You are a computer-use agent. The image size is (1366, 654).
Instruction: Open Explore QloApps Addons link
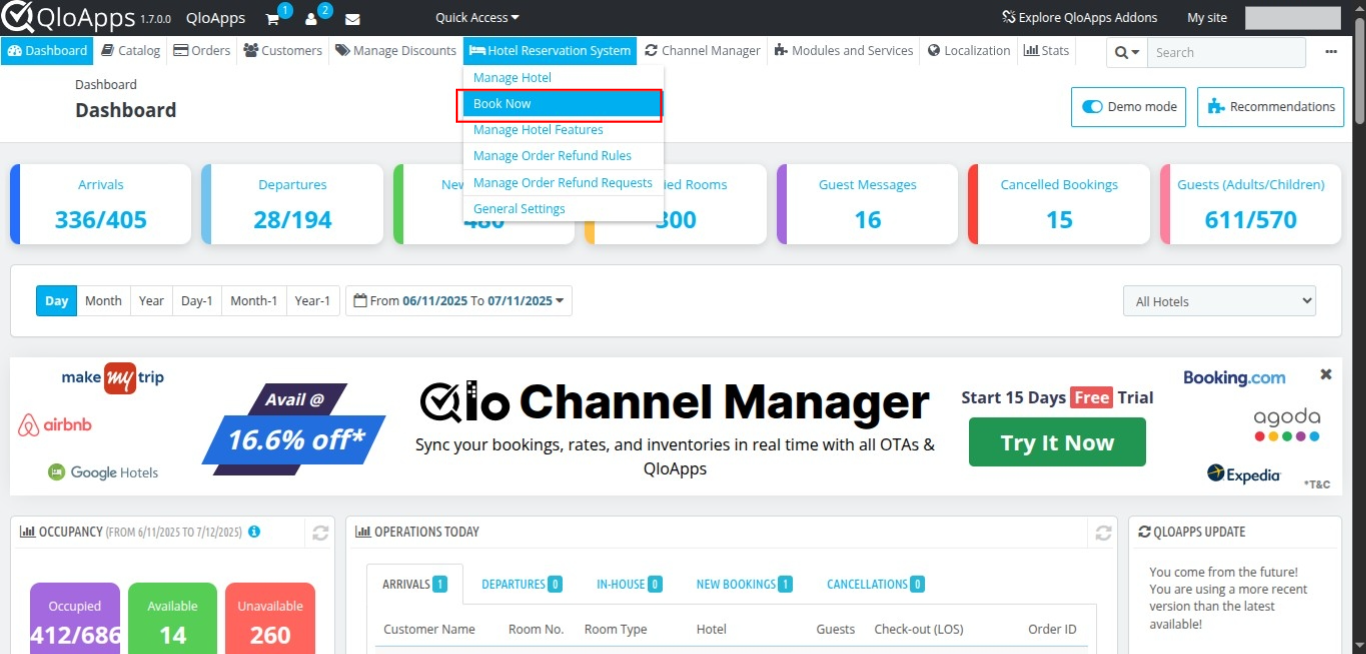click(1079, 18)
